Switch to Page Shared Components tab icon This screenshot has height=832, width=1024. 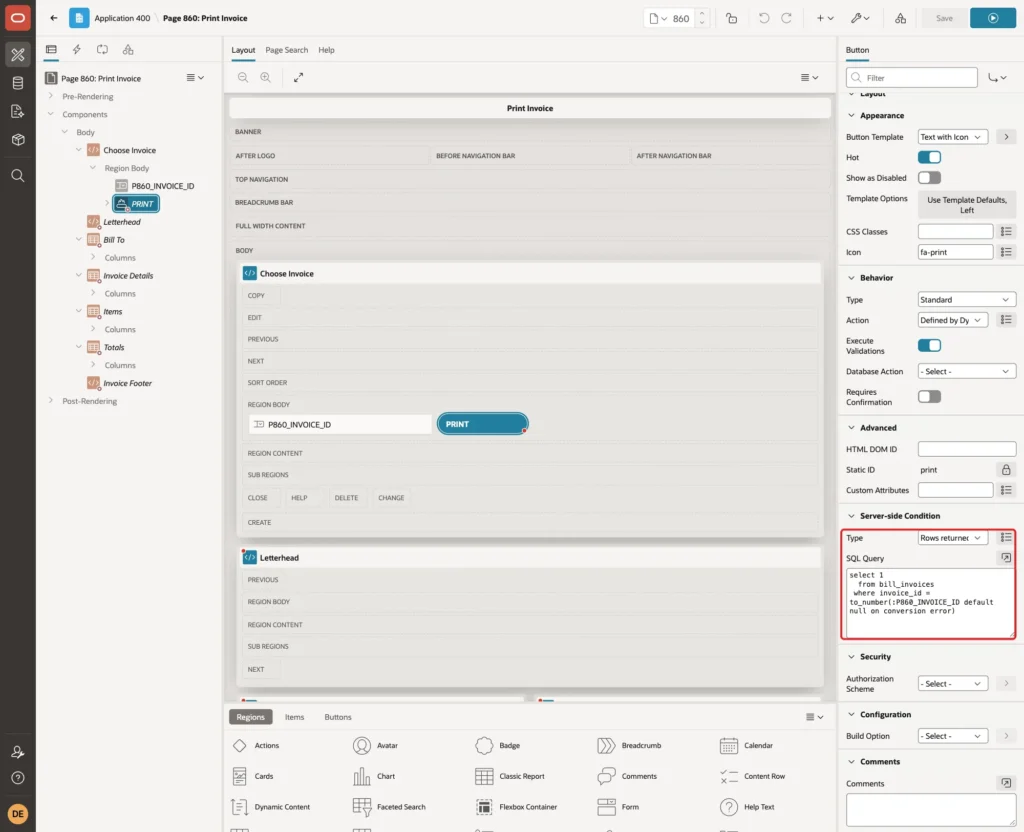128,50
